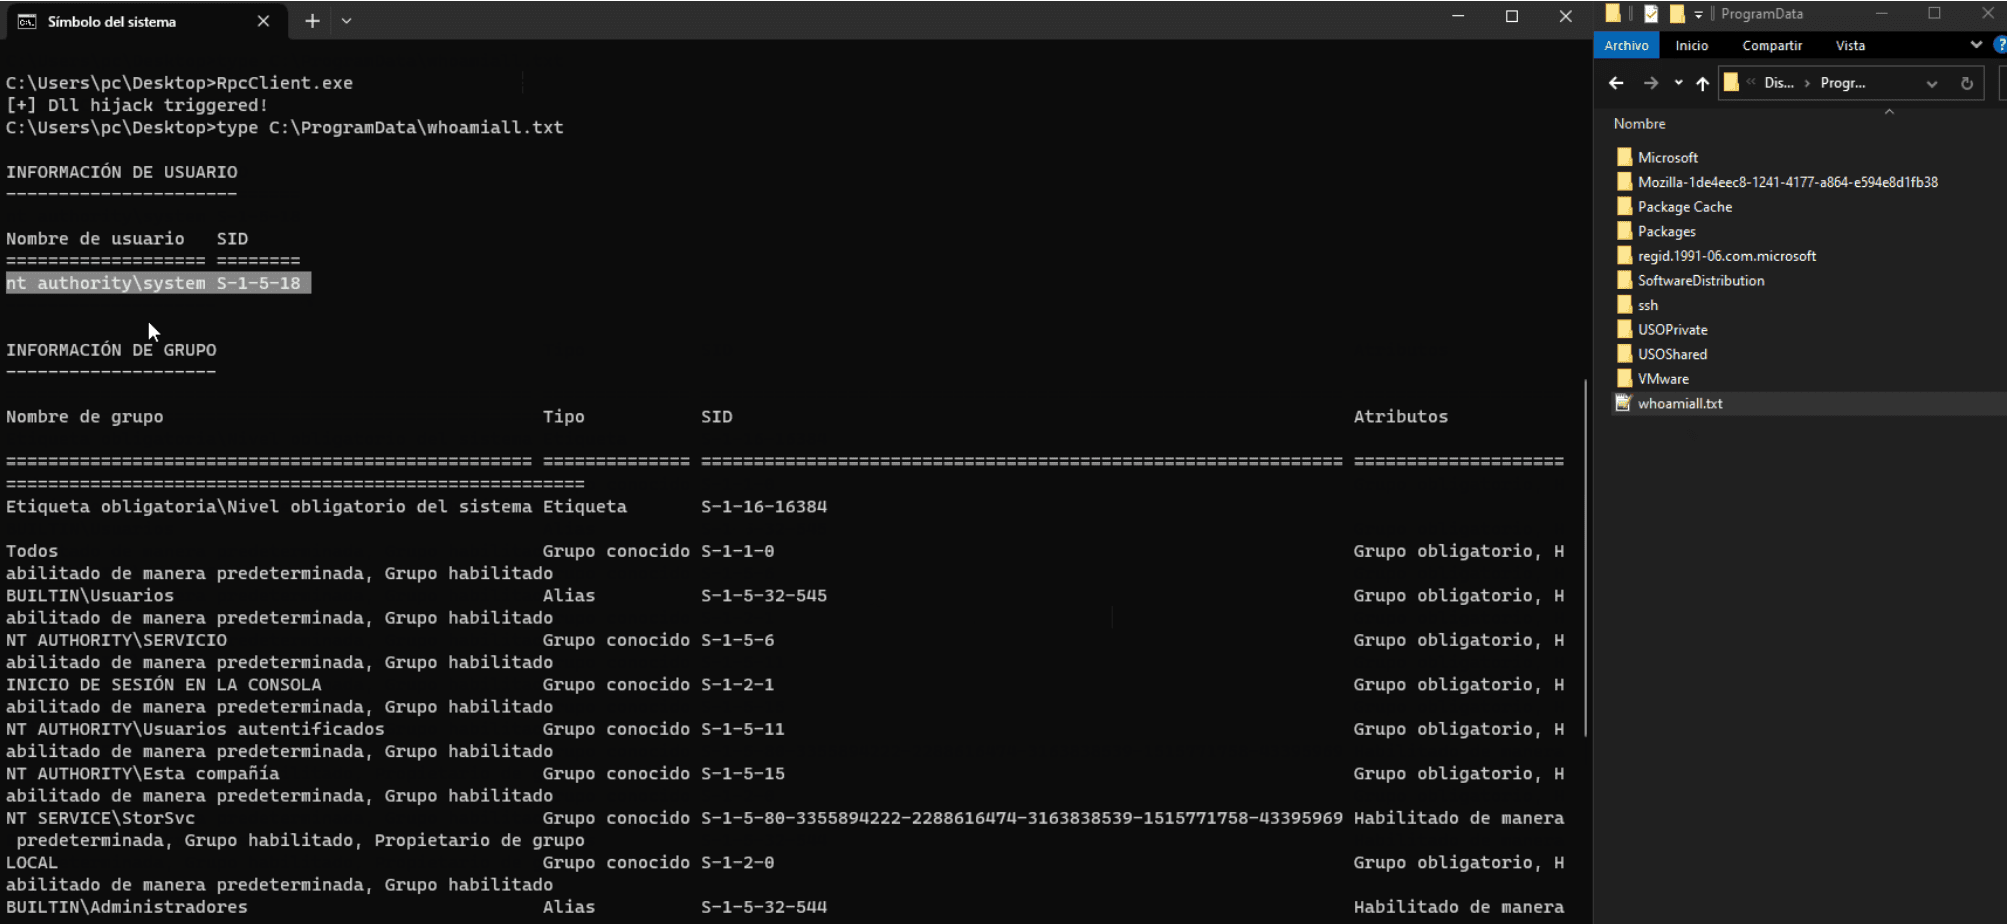Click the Packages folder icon
This screenshot has width=2008, height=924.
tap(1624, 231)
